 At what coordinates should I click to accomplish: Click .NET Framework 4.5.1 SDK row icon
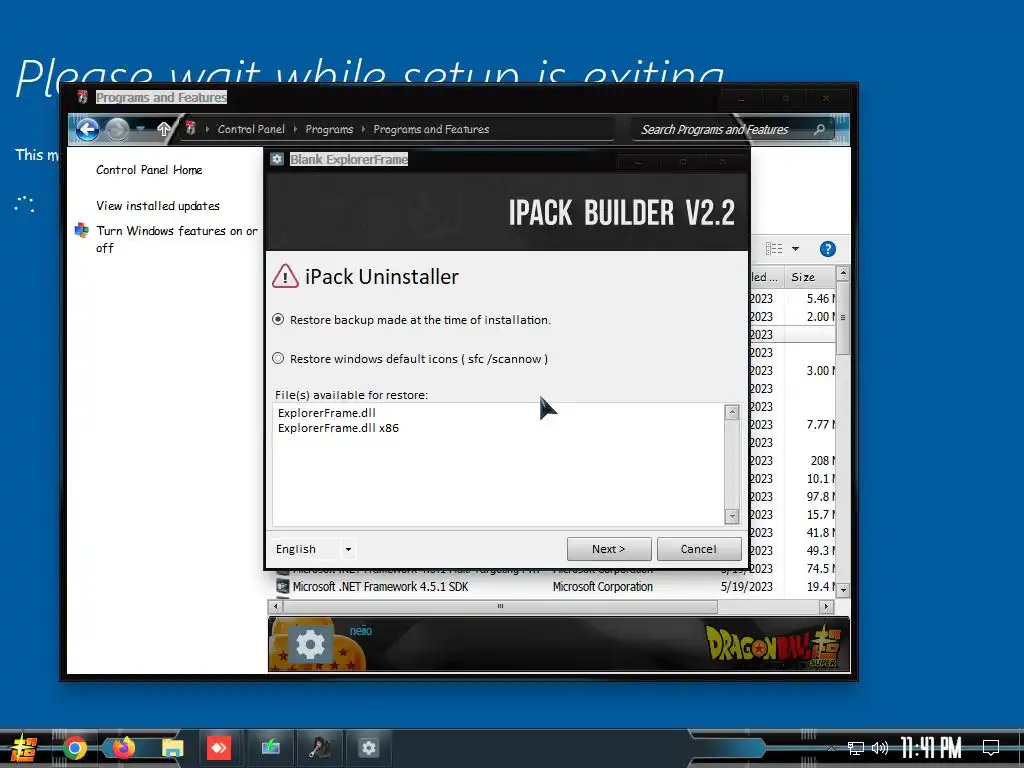tap(283, 586)
